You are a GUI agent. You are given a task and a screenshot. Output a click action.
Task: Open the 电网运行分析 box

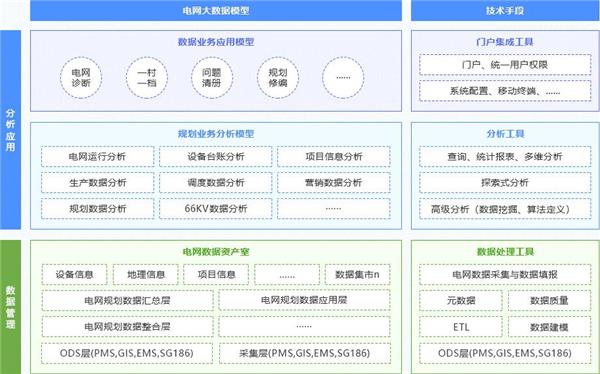[x=98, y=156]
